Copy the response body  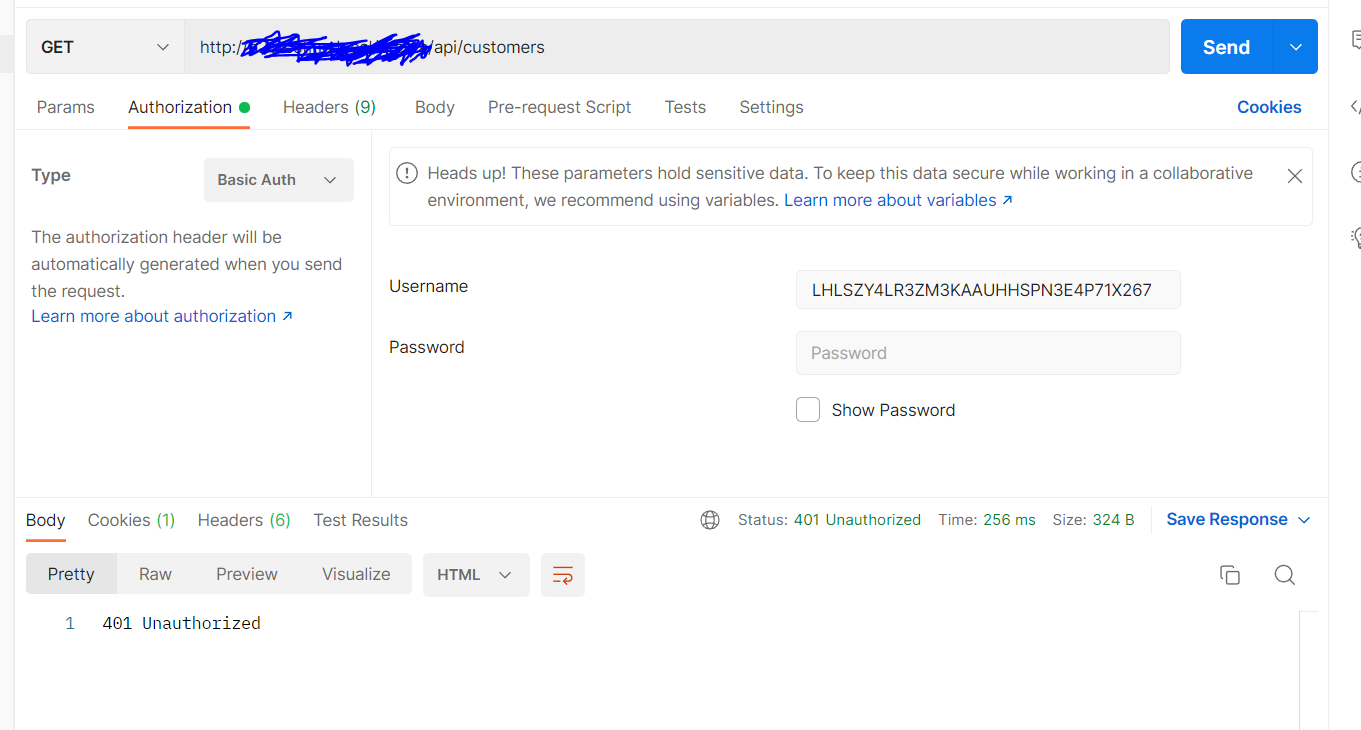[x=1230, y=575]
